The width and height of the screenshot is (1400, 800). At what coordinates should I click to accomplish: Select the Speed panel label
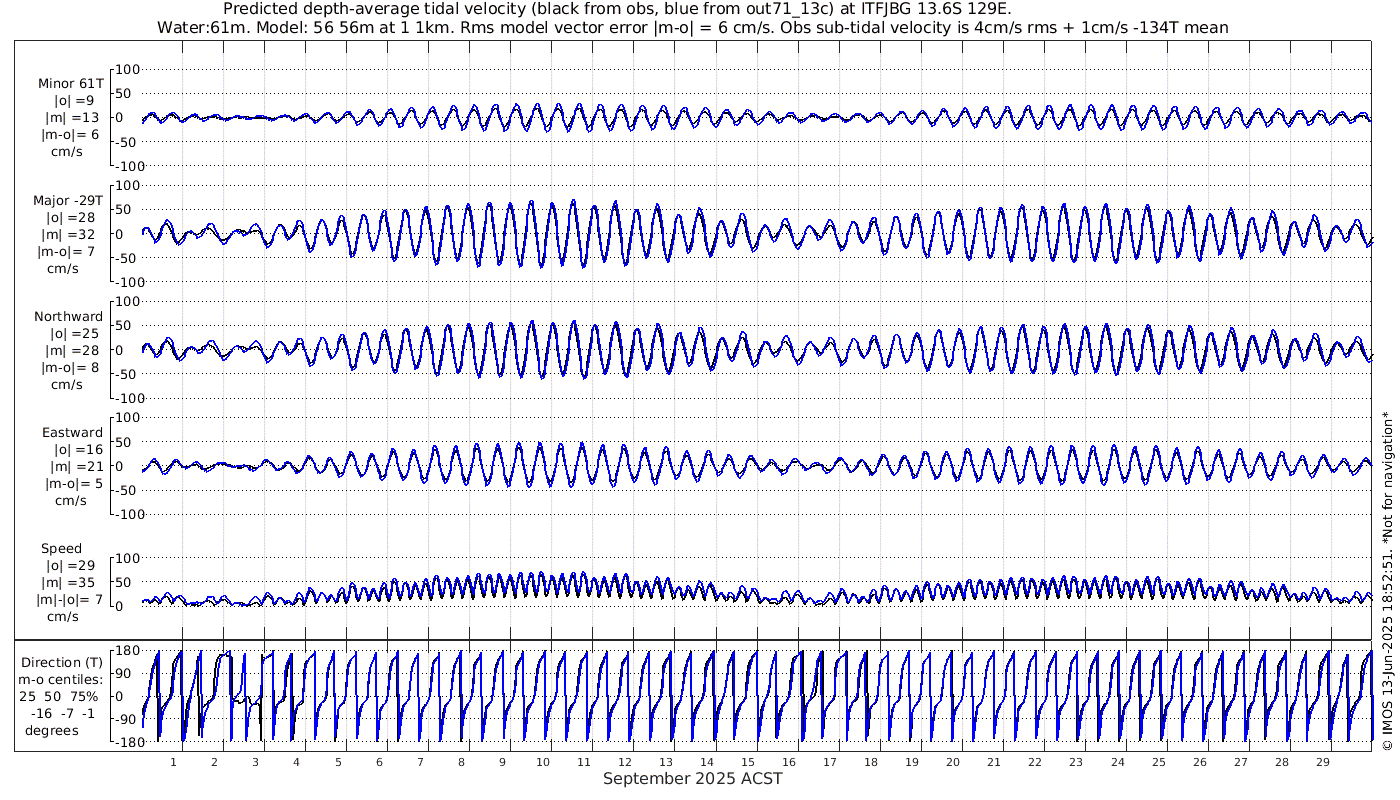point(61,549)
